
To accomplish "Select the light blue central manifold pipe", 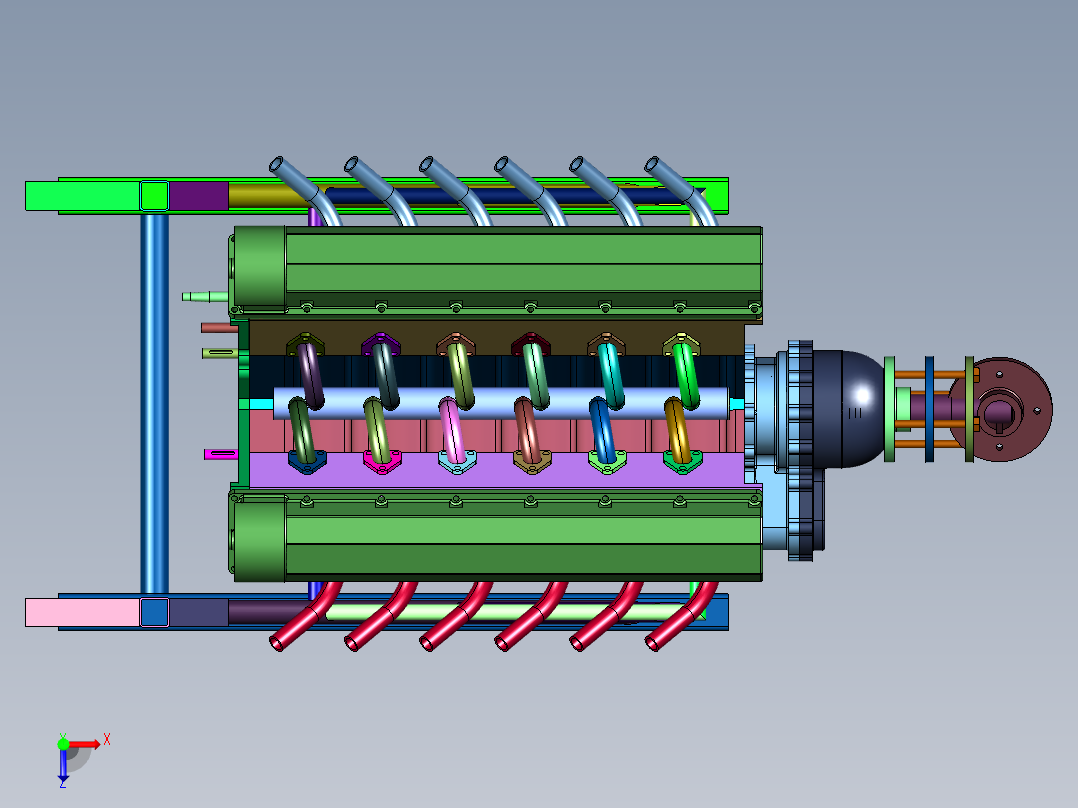I will pyautogui.click(x=500, y=403).
